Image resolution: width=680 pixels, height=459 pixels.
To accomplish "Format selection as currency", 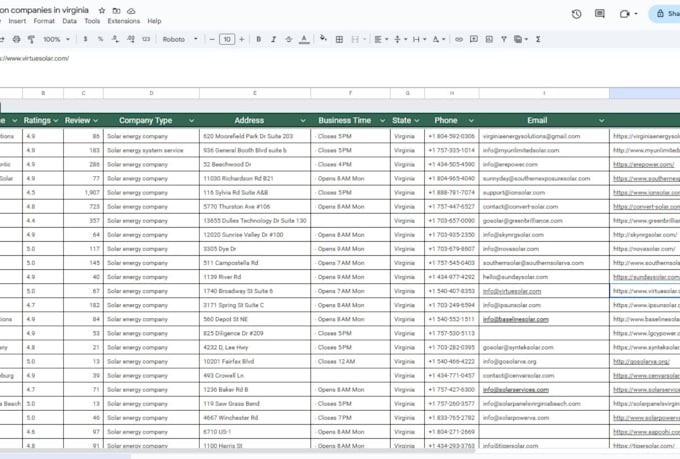I will (85, 39).
